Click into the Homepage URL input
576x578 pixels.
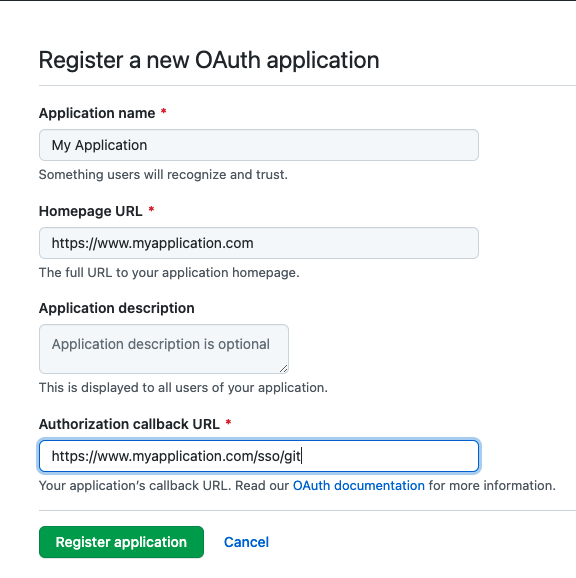pos(259,243)
